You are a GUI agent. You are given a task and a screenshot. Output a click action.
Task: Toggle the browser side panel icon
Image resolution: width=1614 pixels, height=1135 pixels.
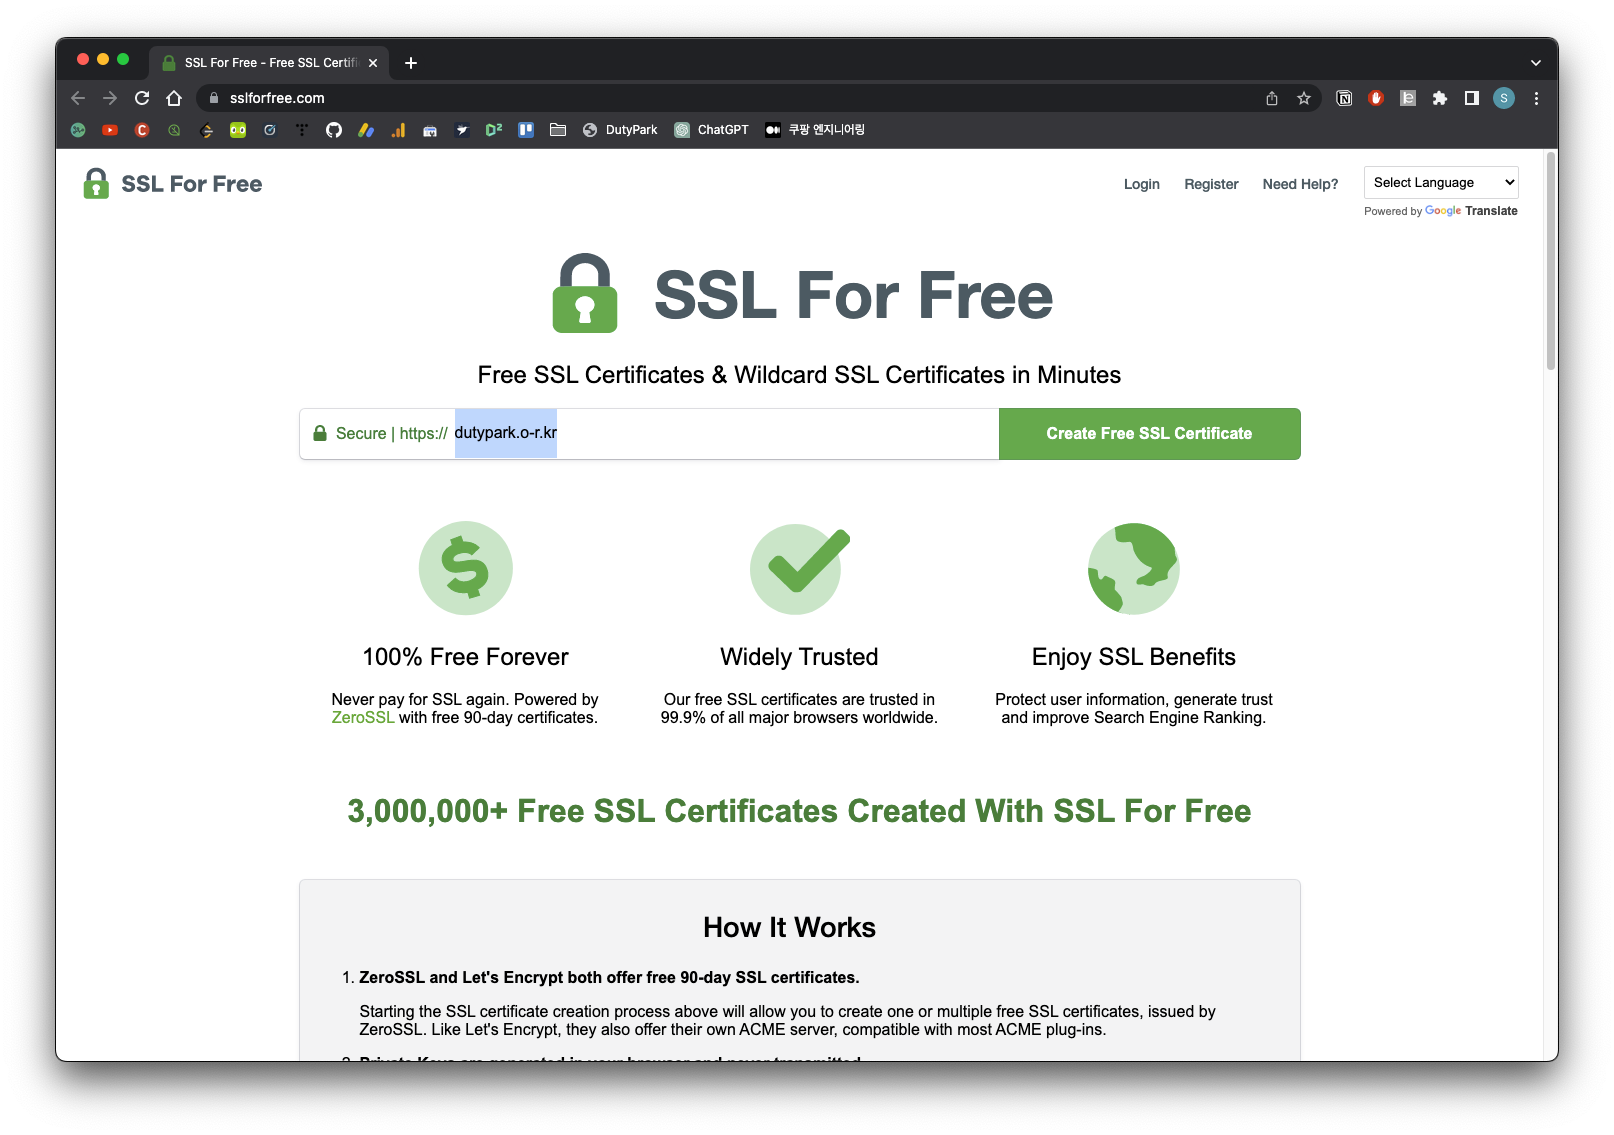[x=1472, y=98]
